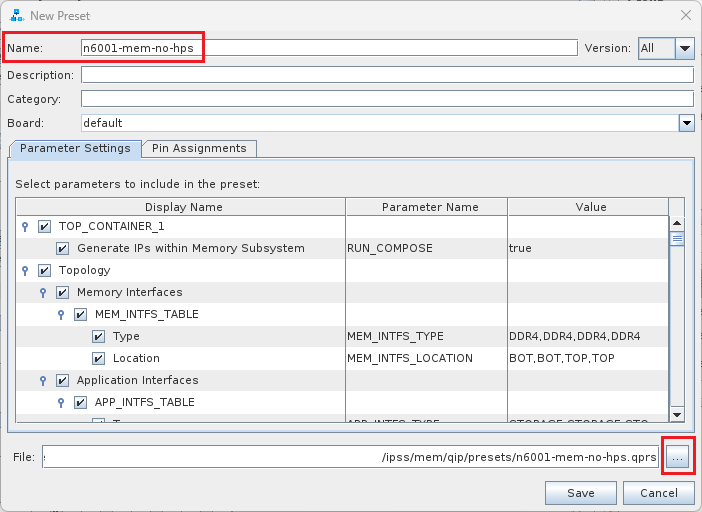Collapse the TOP_CONTAINER_1 tree node handle
The image size is (702, 512).
[x=25, y=226]
